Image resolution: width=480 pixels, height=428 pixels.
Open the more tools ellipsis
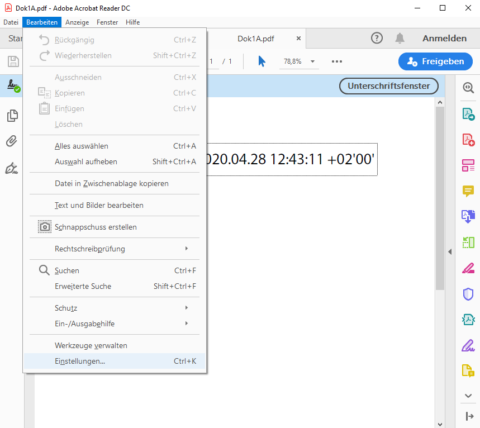coord(337,61)
